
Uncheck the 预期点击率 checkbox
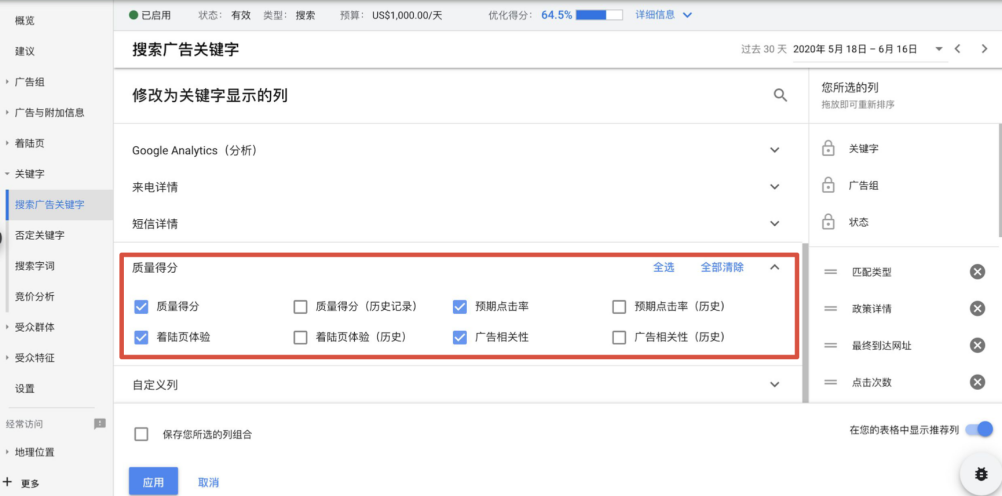pos(459,307)
